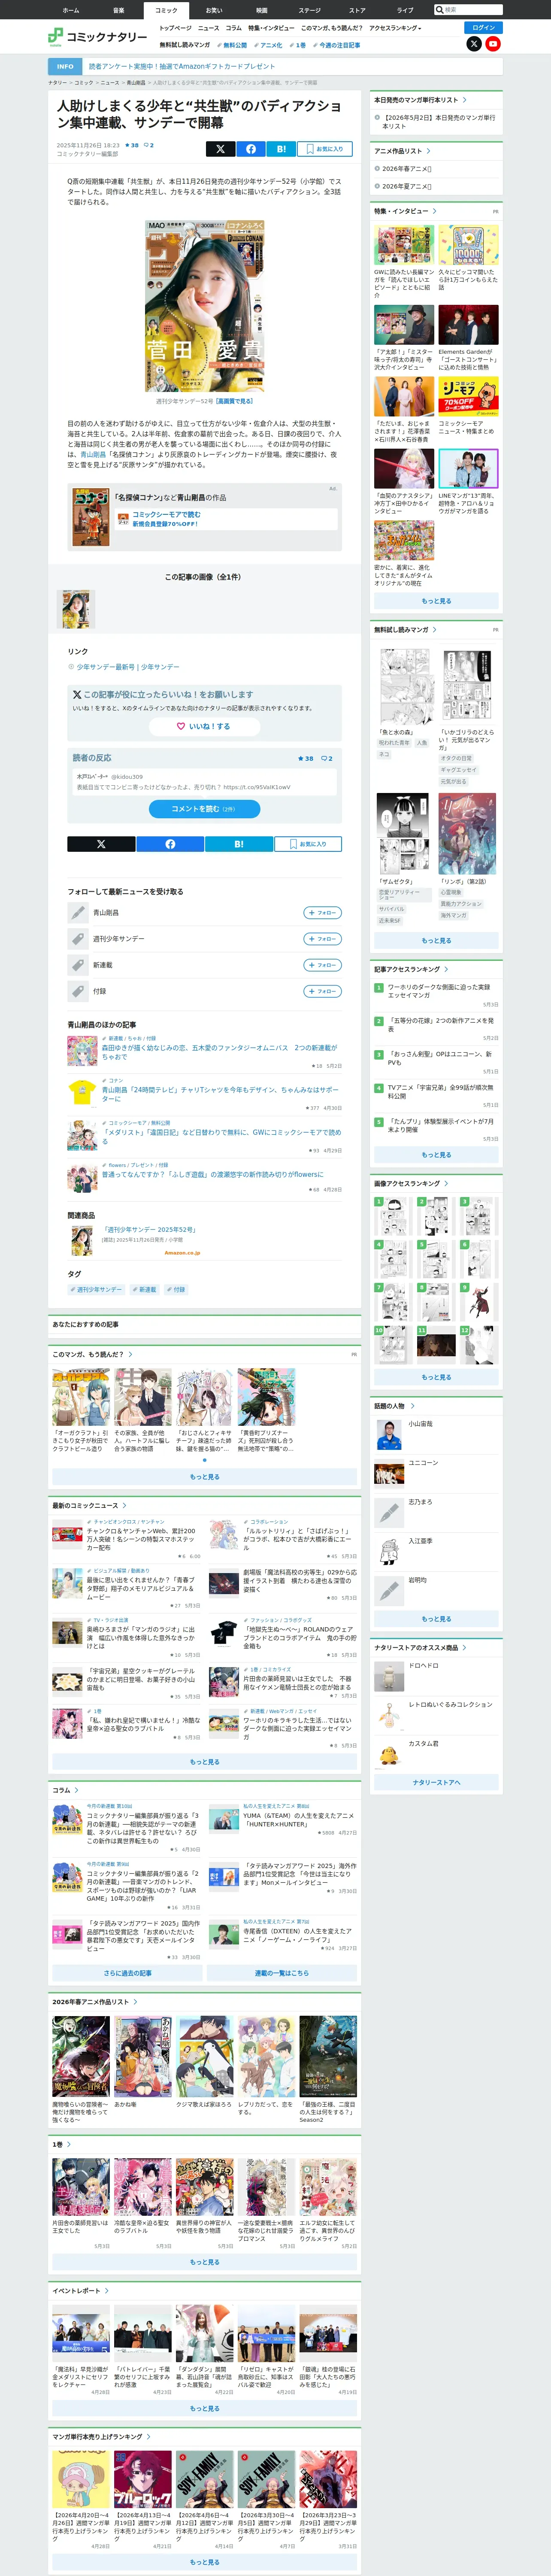
Task: Open the X account icon in header
Action: coord(474,44)
